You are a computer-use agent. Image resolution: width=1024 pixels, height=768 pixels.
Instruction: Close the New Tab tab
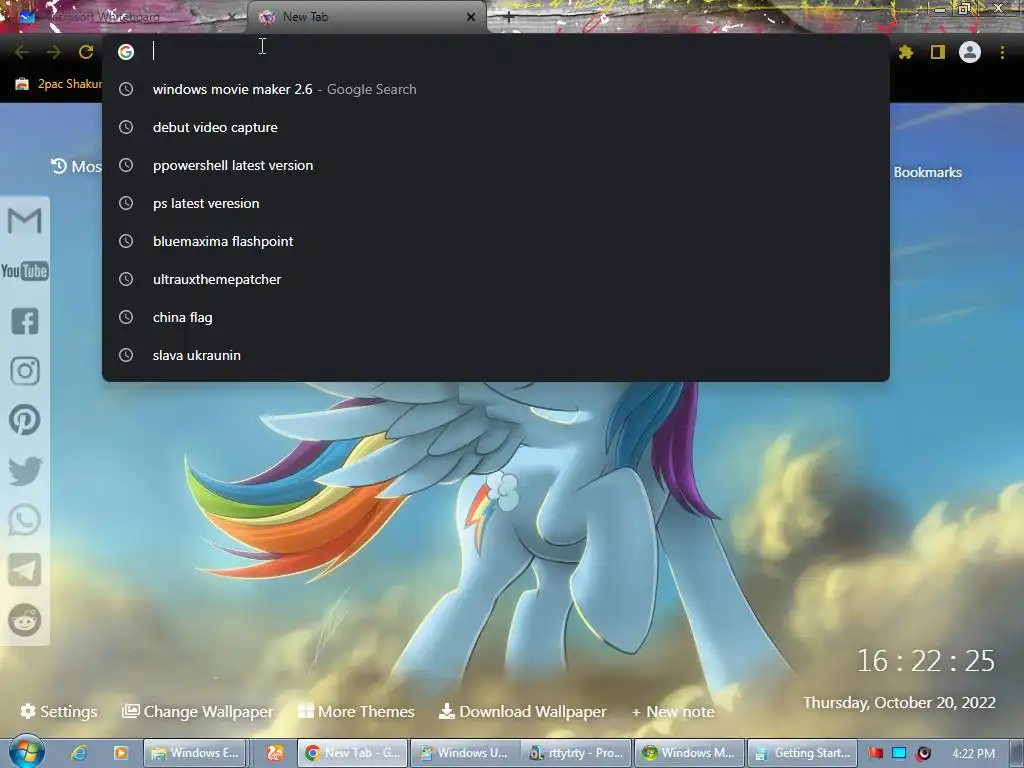tap(471, 17)
